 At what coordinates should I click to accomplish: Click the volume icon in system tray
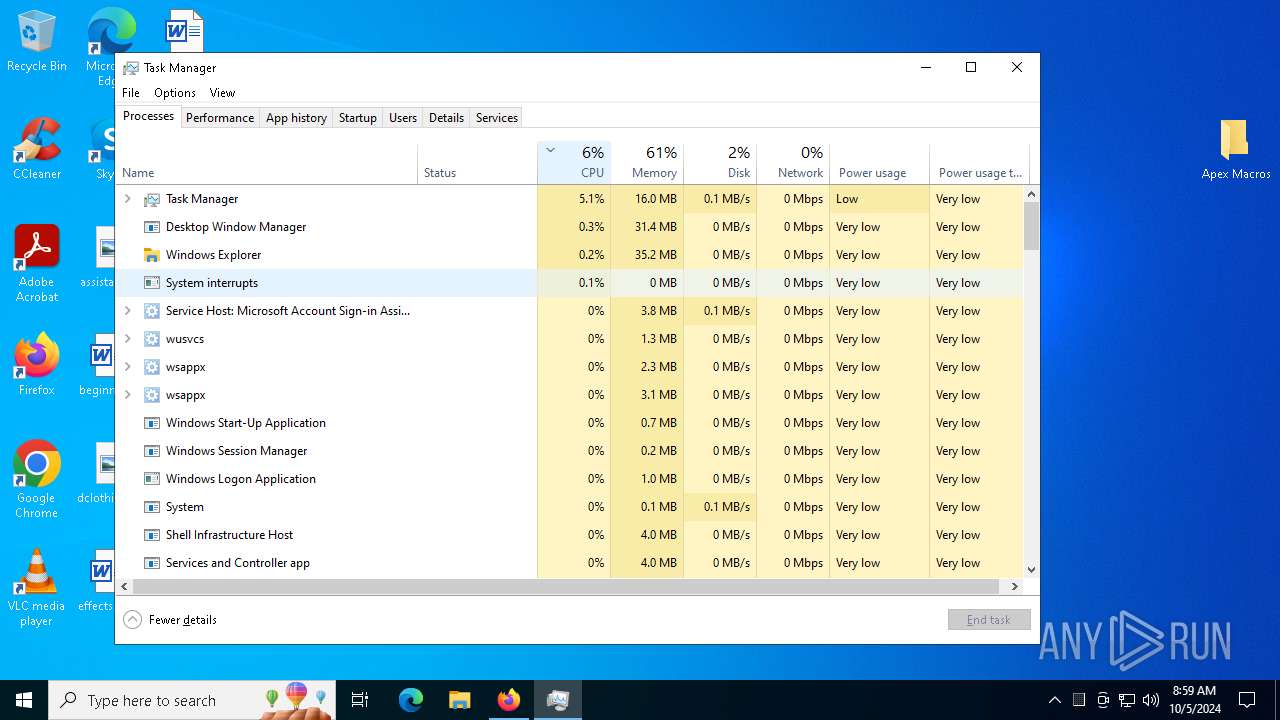(x=1151, y=700)
